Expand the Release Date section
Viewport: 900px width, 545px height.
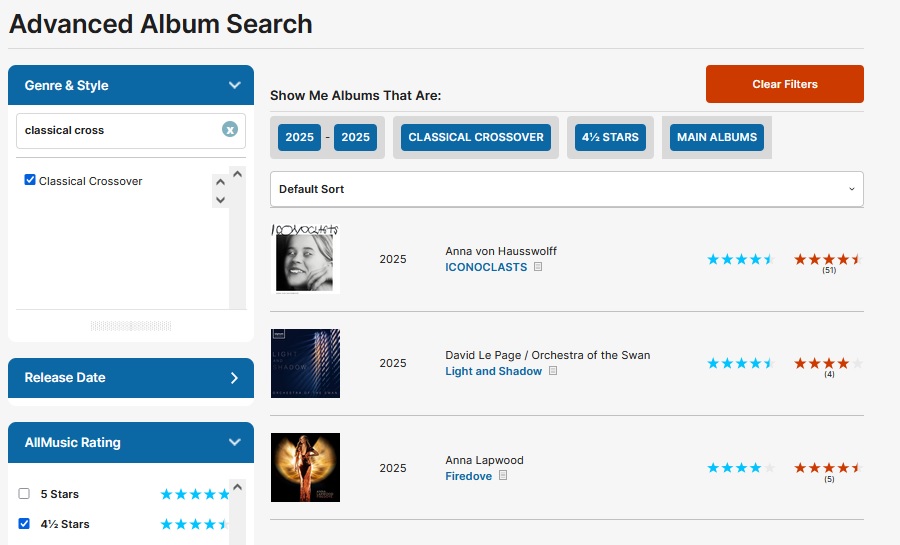coord(234,378)
